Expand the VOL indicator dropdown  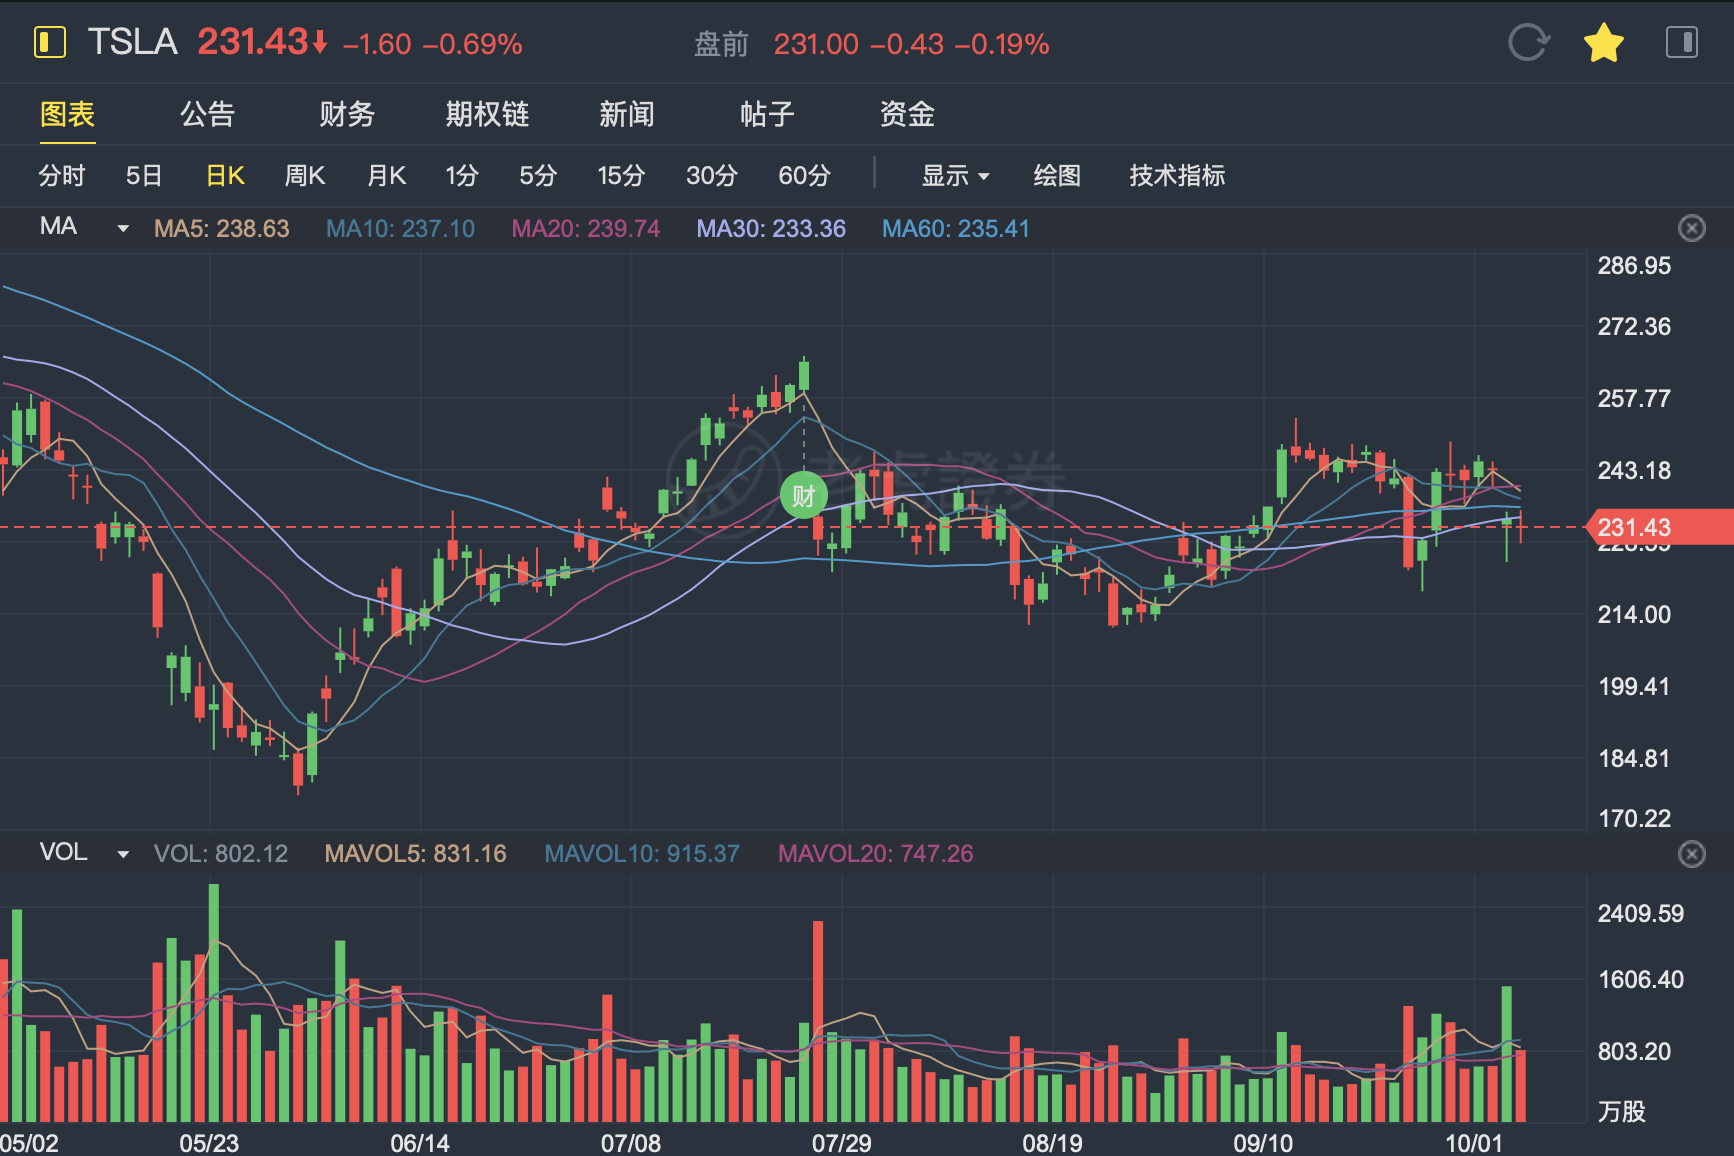click(x=123, y=854)
